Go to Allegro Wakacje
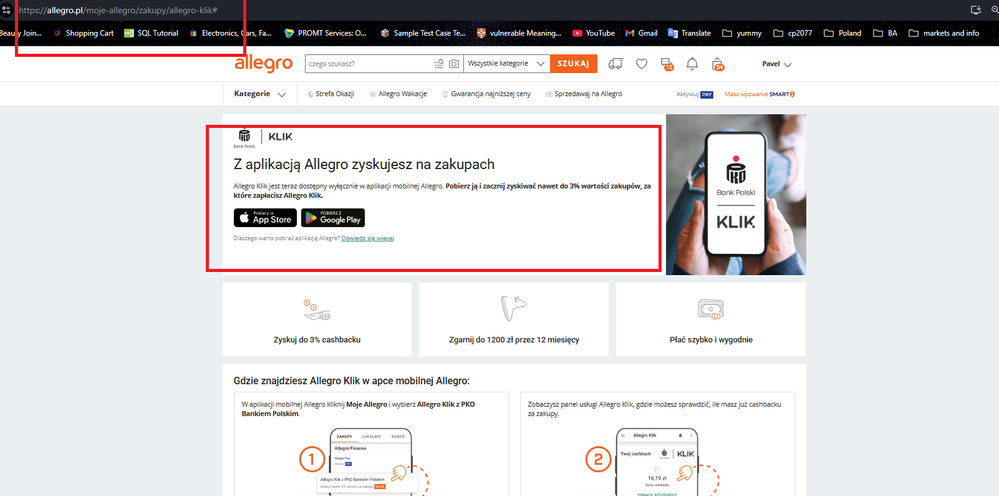Screen dimensions: 999x496 [x=398, y=94]
